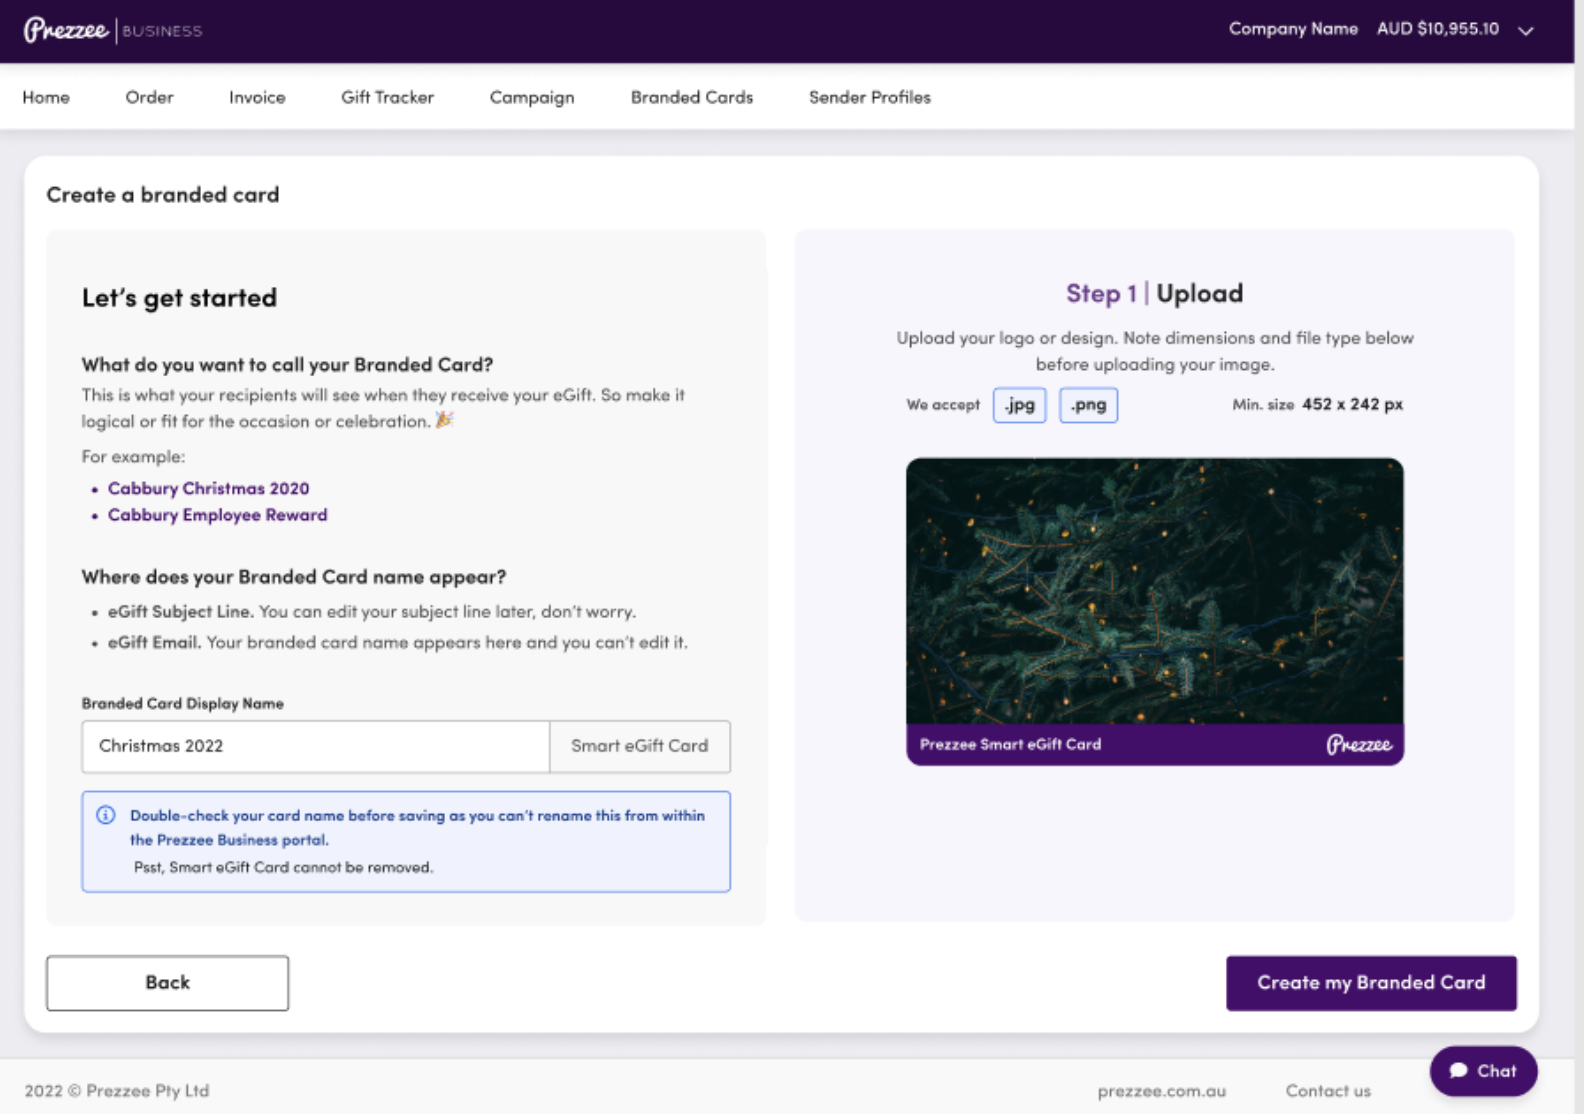The height and width of the screenshot is (1114, 1584).
Task: Expand the company account dropdown chevron
Action: click(1526, 31)
